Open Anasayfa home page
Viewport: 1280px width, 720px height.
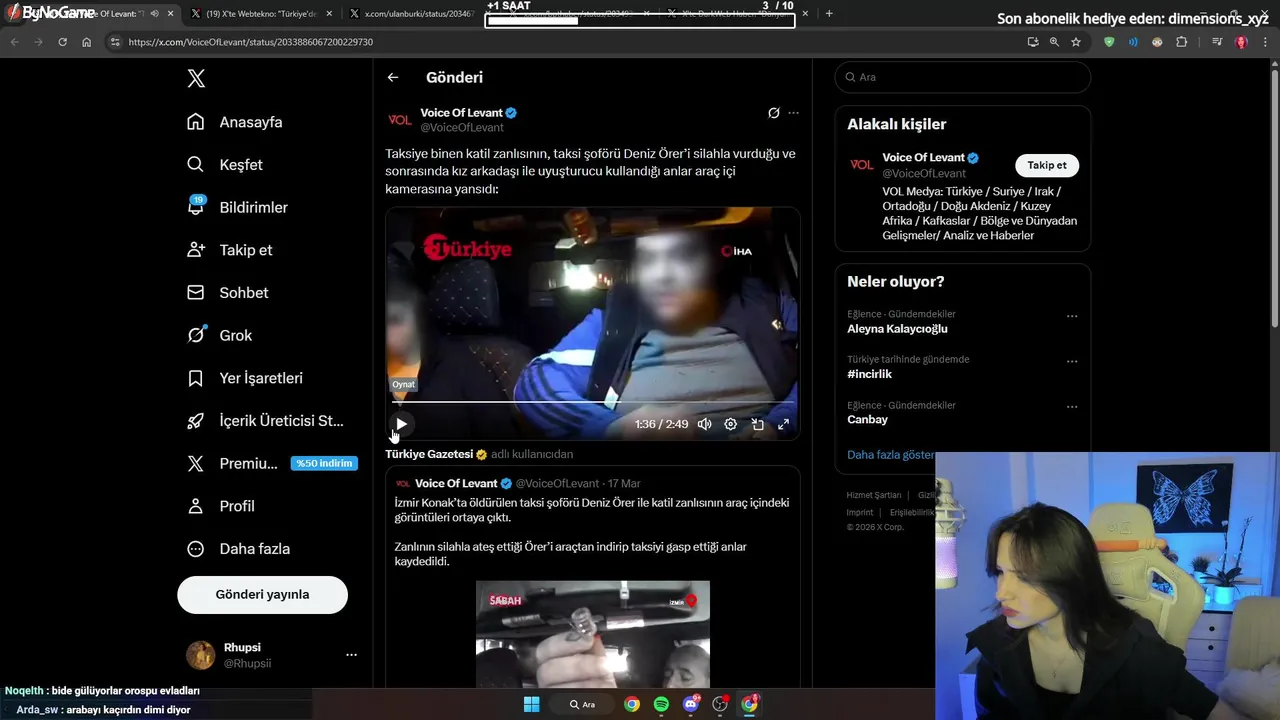tap(235, 122)
